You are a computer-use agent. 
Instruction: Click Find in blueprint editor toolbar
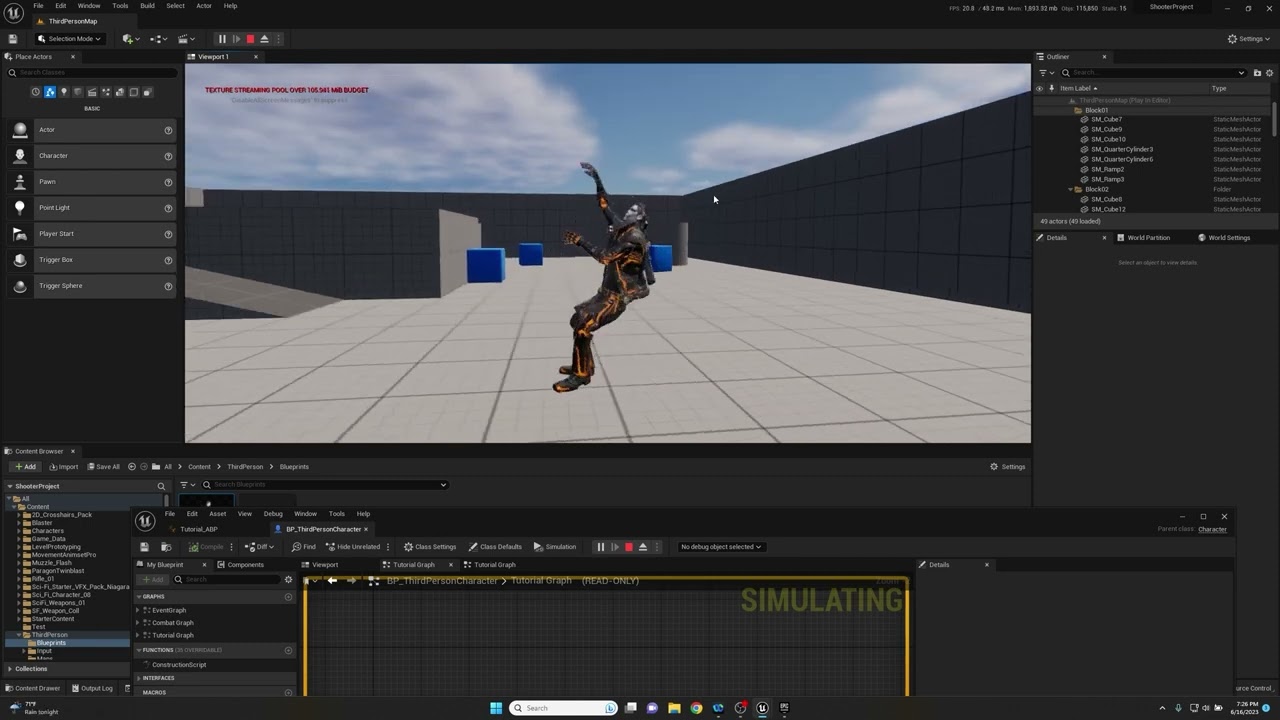[x=304, y=547]
